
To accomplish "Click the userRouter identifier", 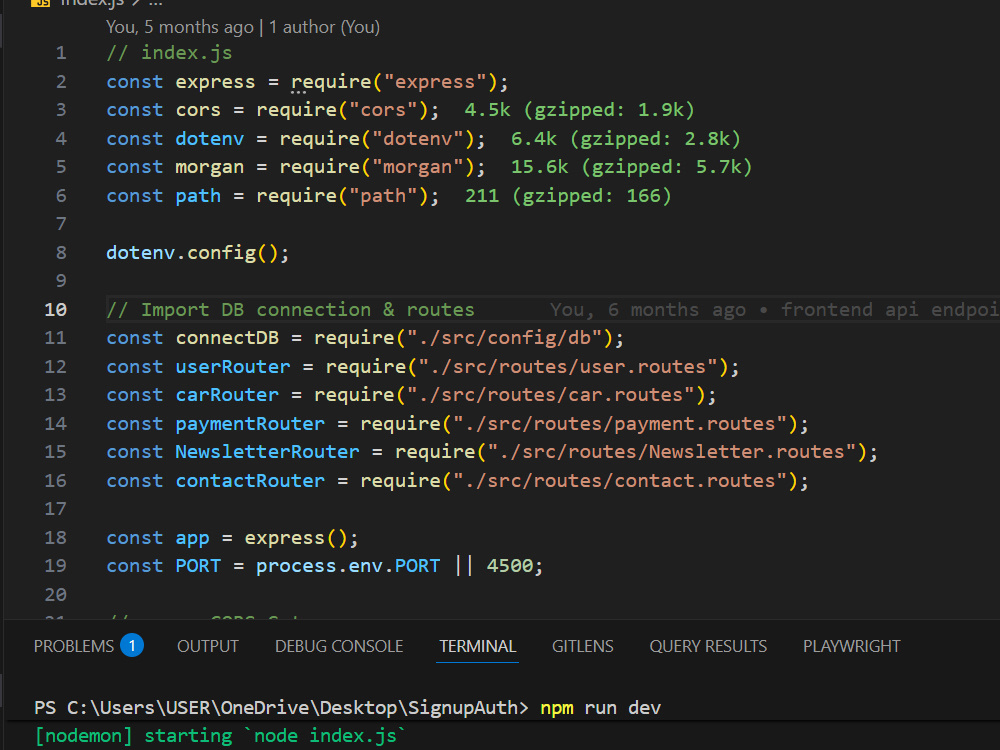I will [233, 367].
